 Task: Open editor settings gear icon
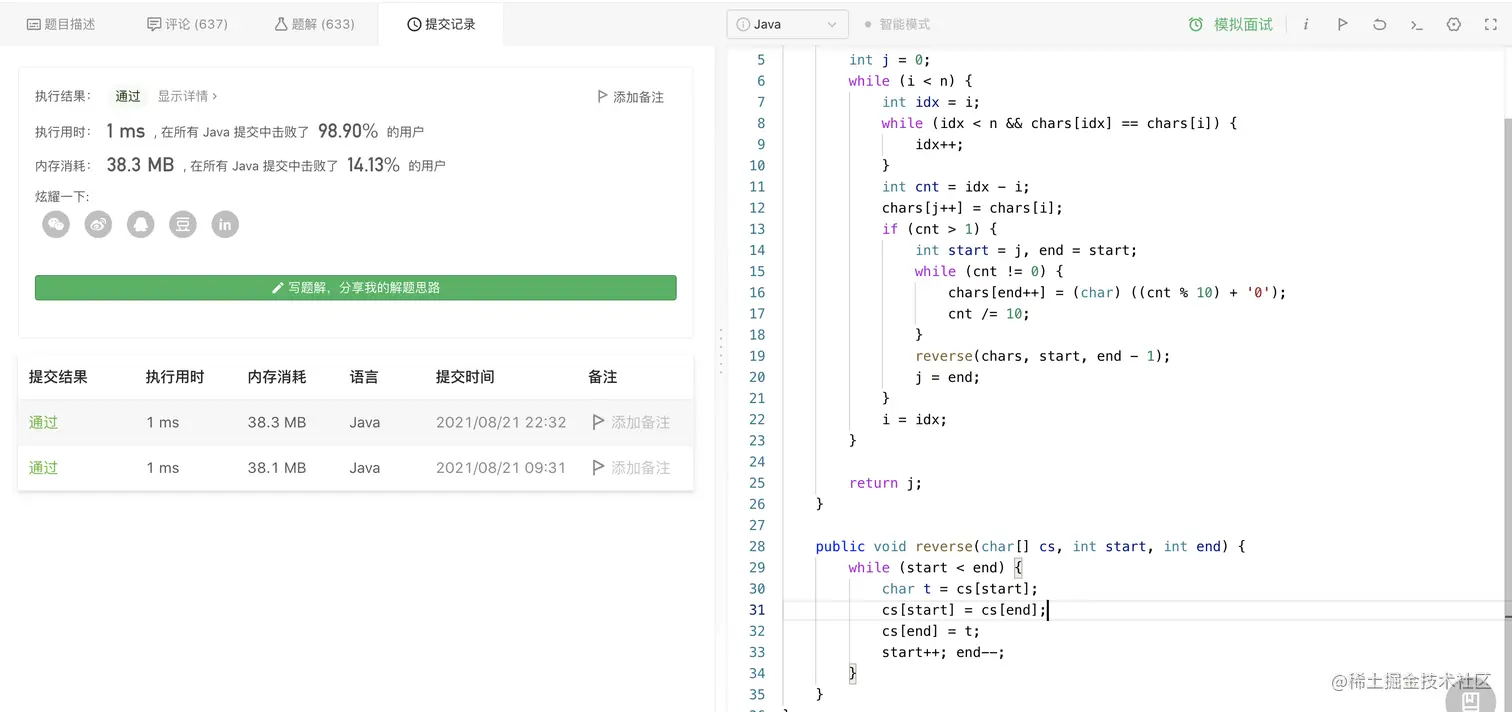[1454, 24]
